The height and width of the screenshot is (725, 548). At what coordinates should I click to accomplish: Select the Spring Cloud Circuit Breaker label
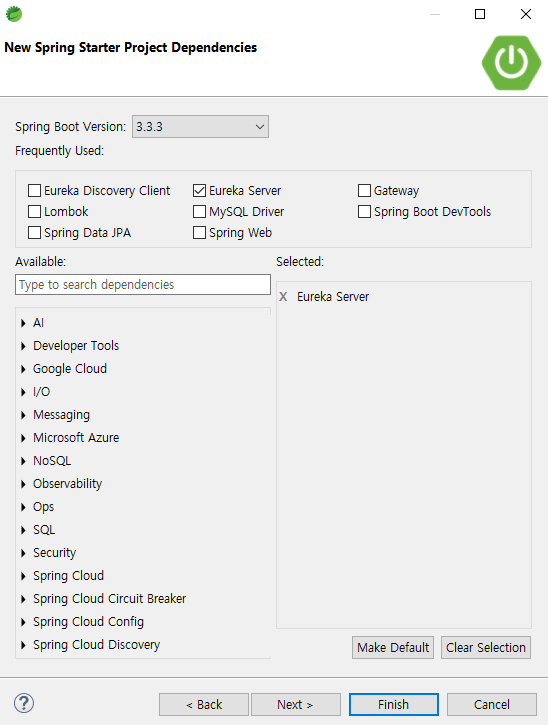(x=110, y=599)
